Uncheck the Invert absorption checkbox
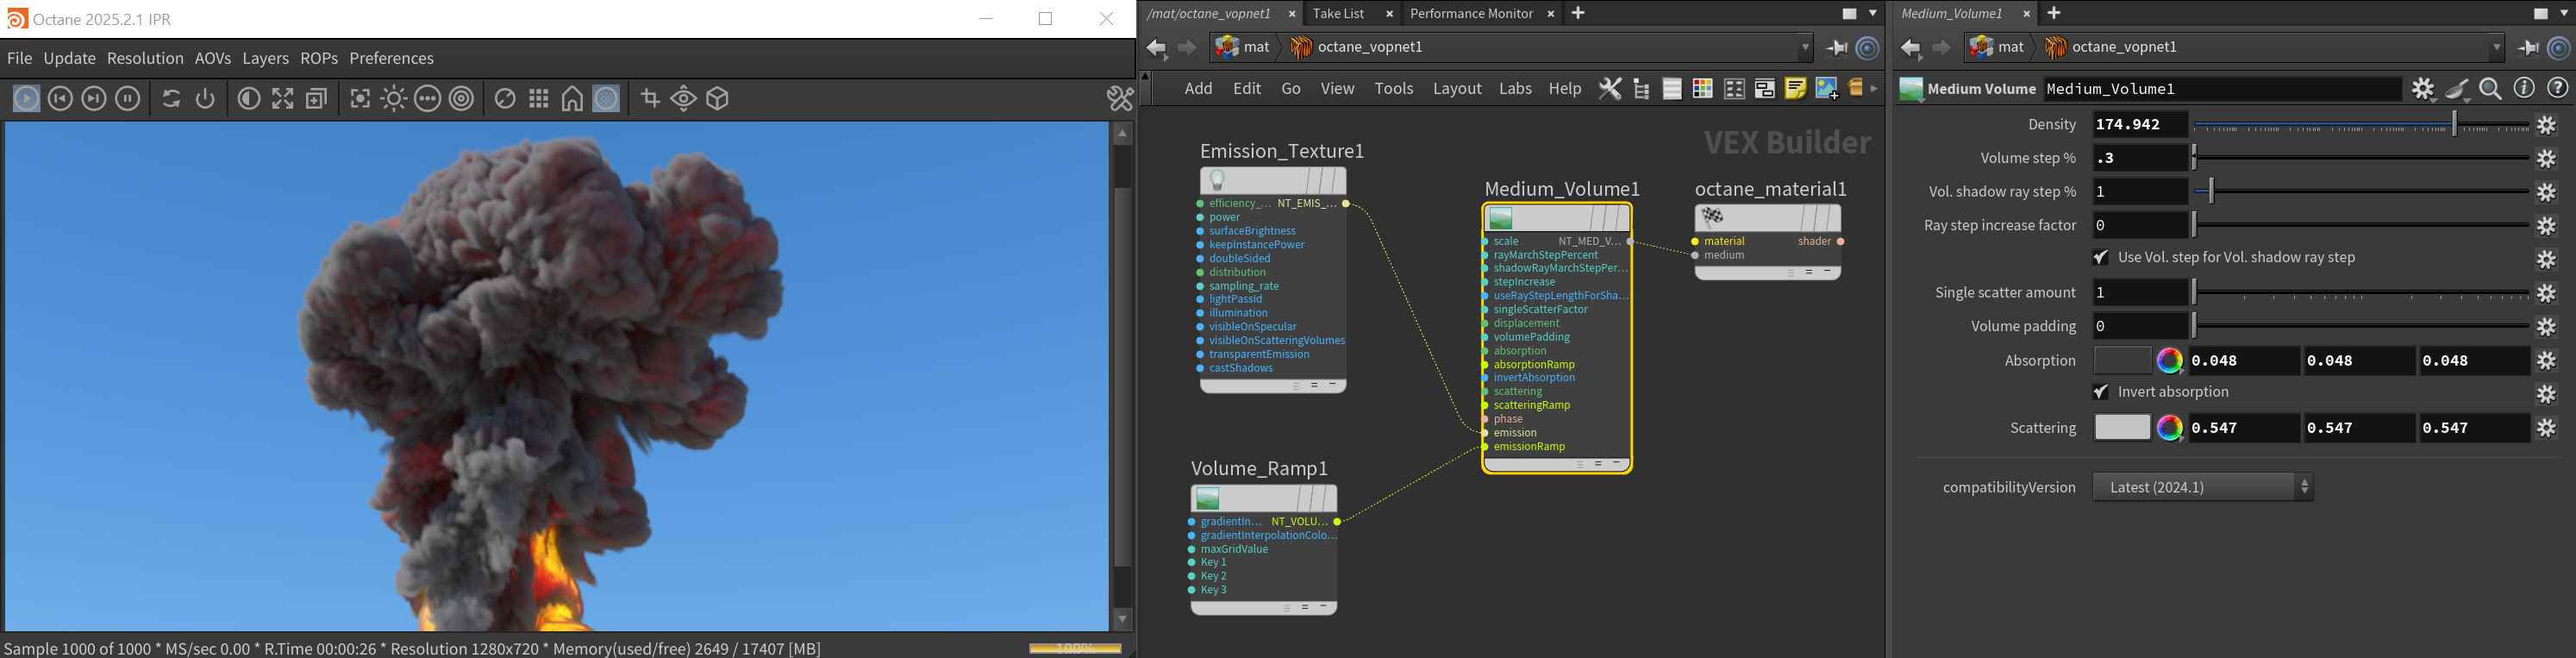2576x658 pixels. click(2101, 392)
